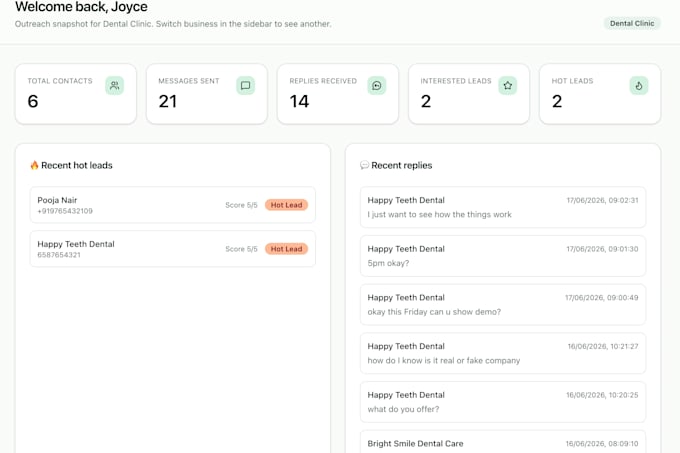Open the 'what do you offer?' reply
Screen dimensions: 680x453
tap(503, 402)
